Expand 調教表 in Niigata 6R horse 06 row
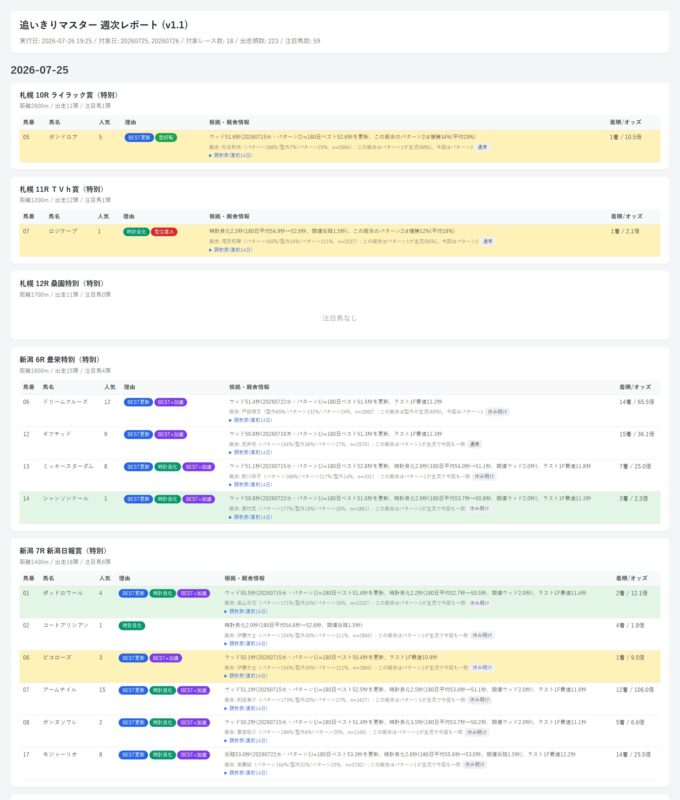Image resolution: width=680 pixels, height=800 pixels. coord(250,420)
